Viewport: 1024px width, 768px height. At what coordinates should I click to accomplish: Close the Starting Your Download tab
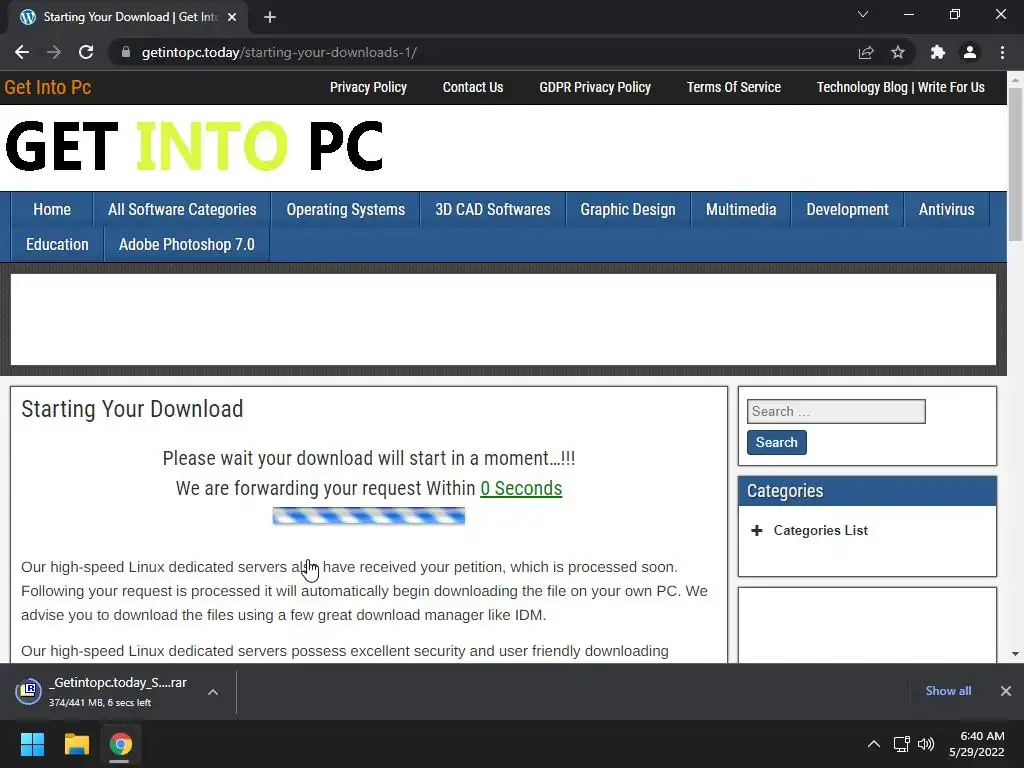pos(232,17)
